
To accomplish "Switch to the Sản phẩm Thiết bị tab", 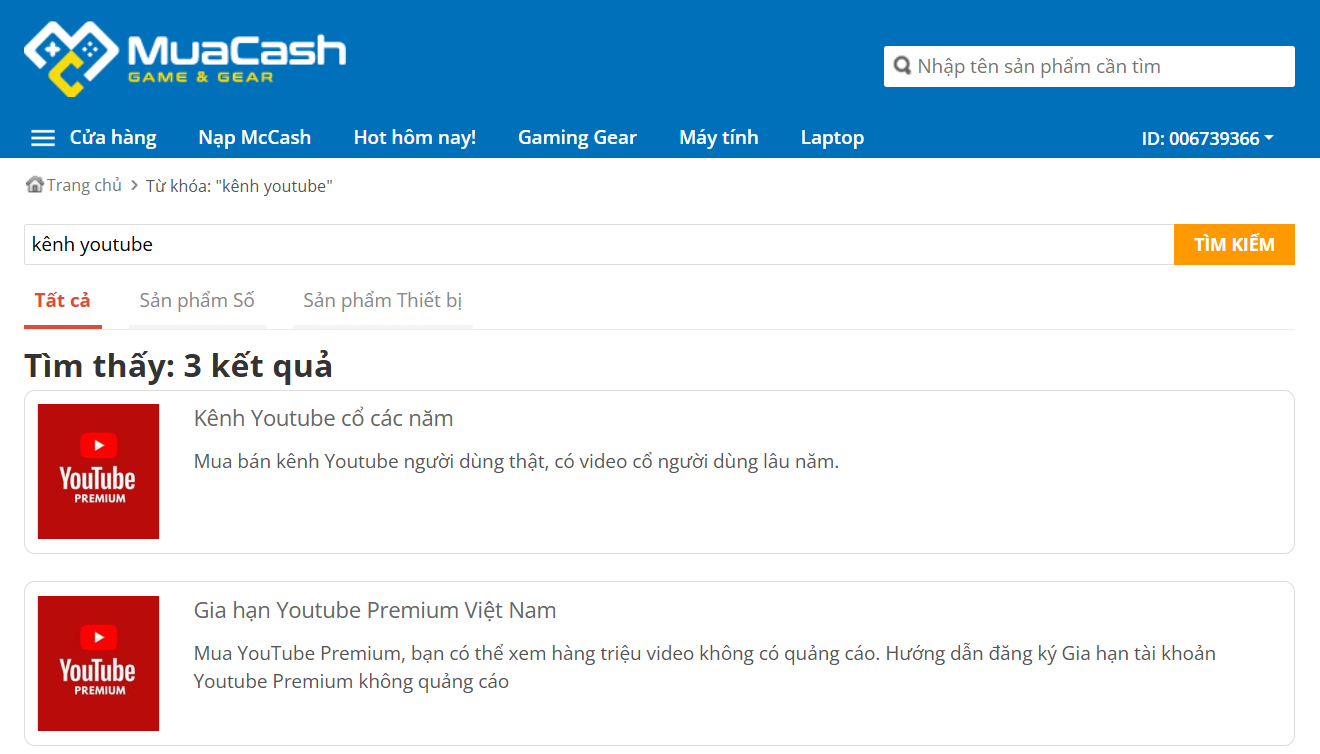I will point(382,300).
